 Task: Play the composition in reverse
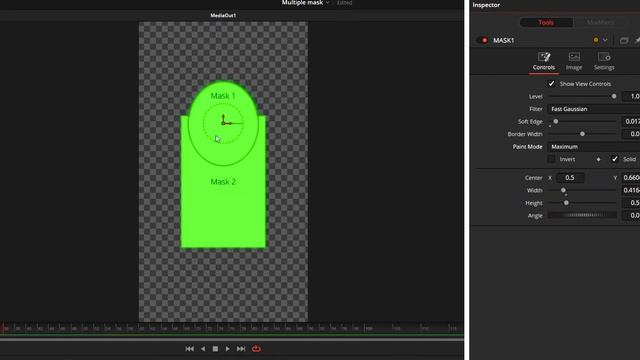(x=203, y=349)
